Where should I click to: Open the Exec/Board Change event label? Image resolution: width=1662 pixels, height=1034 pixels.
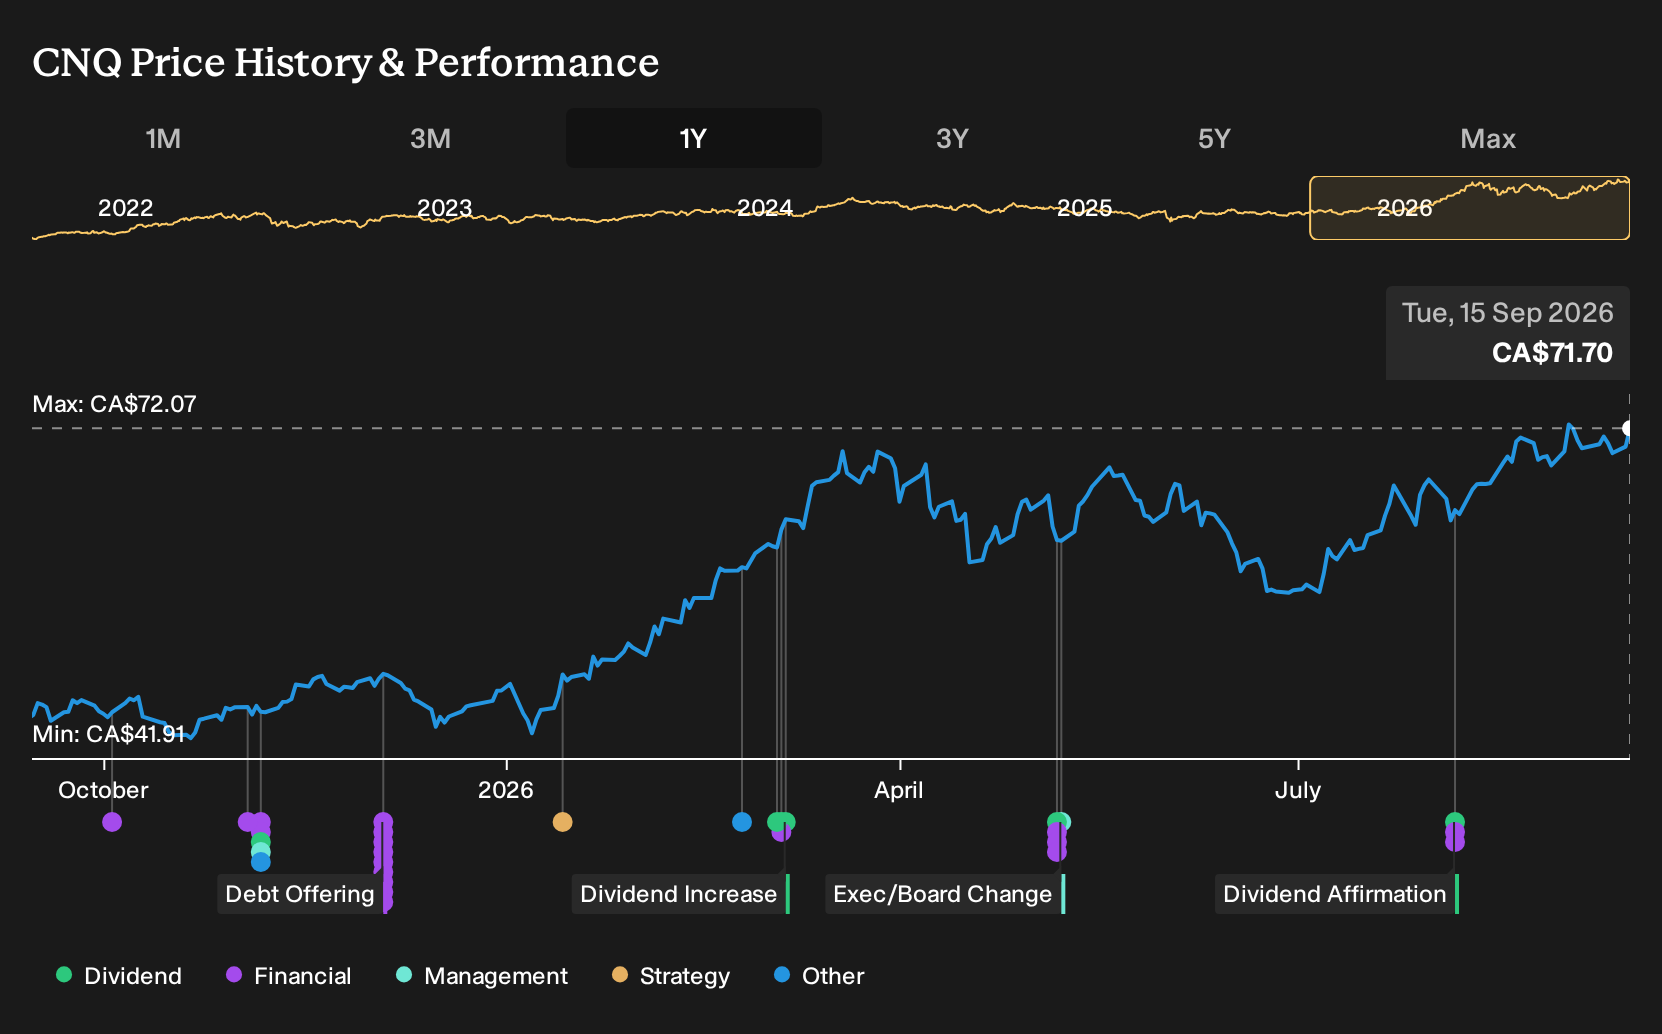pos(943,894)
